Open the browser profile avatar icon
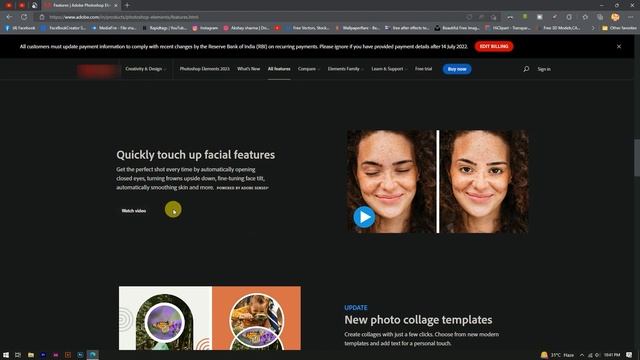This screenshot has height=360, width=640. (615, 17)
